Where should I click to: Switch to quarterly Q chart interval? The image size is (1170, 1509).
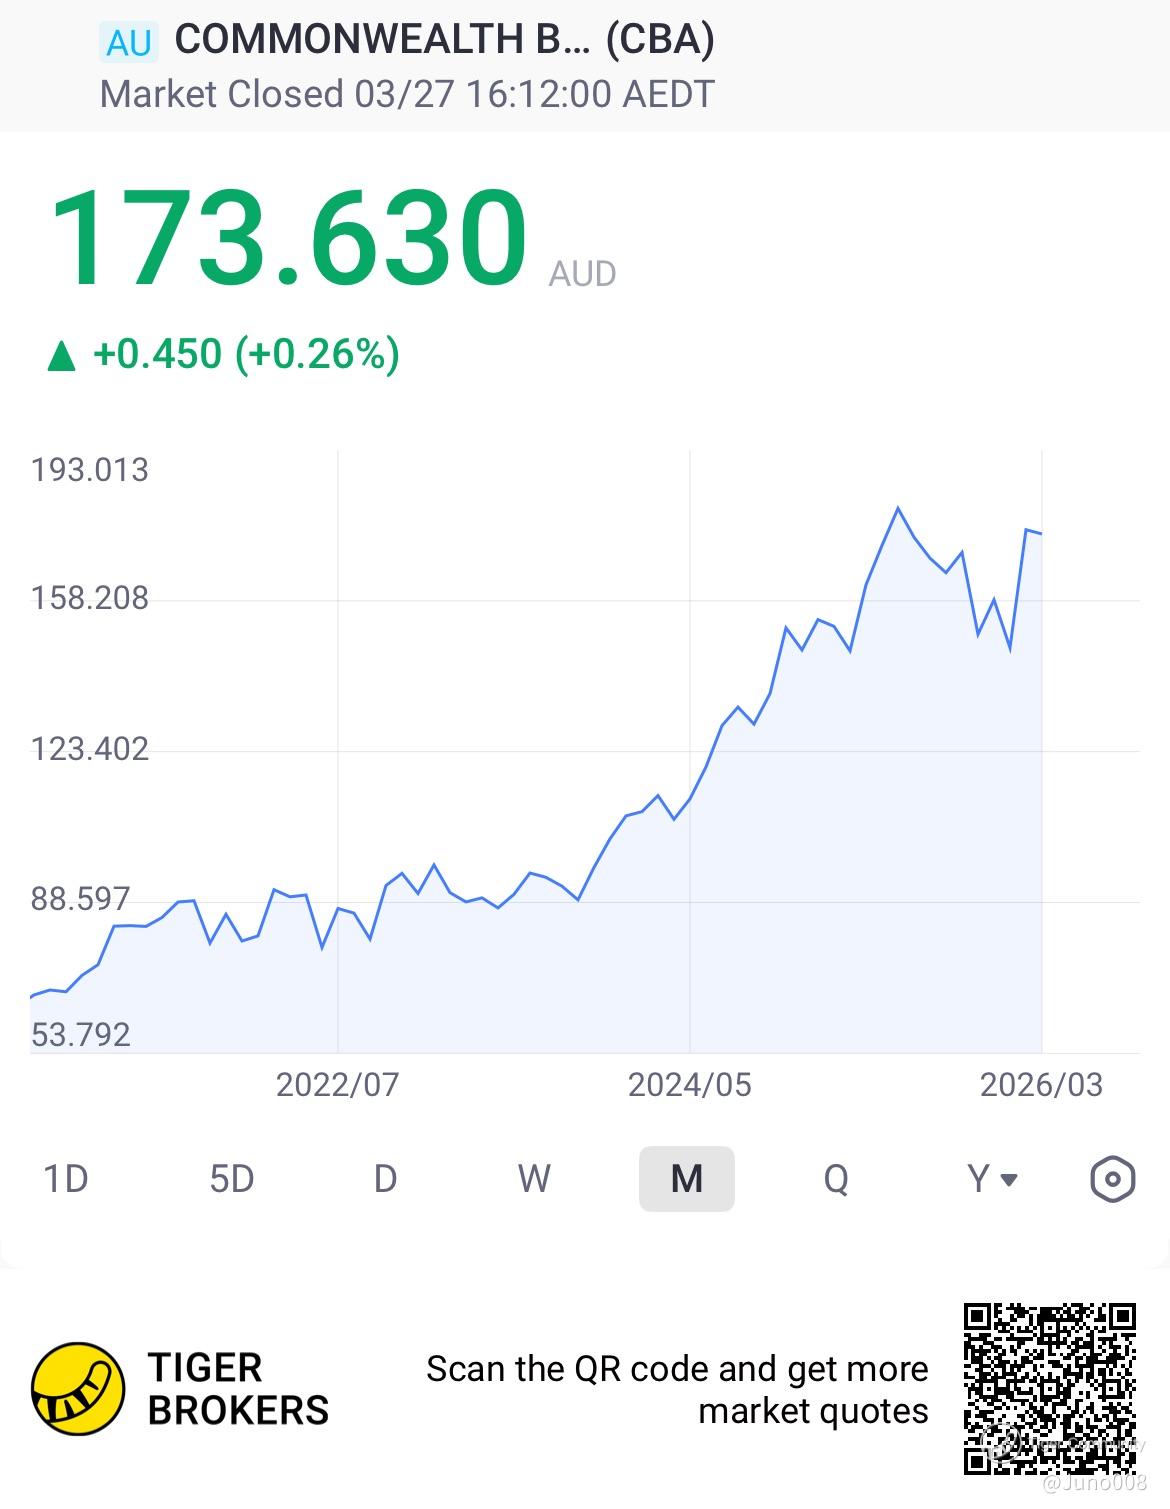point(836,1179)
